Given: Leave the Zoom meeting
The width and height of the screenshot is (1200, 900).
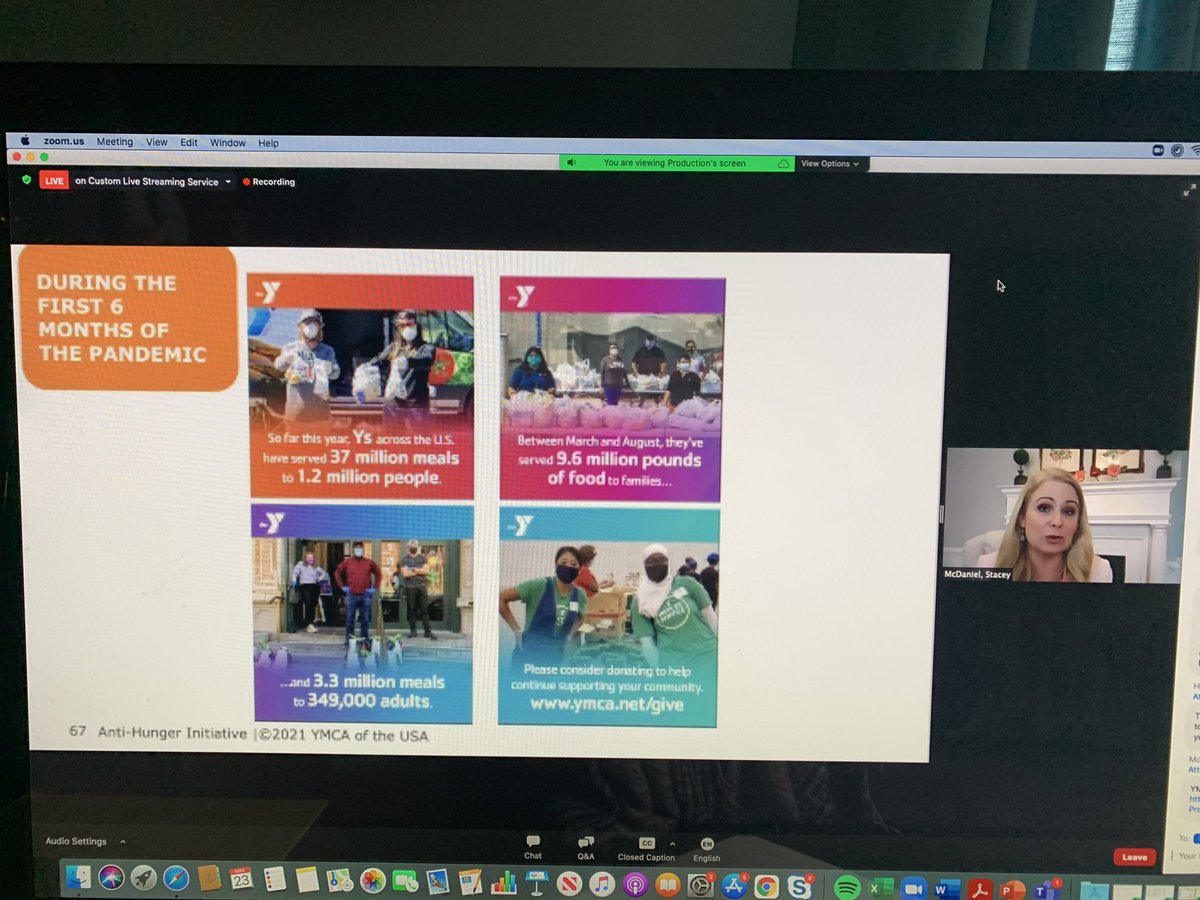Looking at the screenshot, I should pyautogui.click(x=1134, y=857).
